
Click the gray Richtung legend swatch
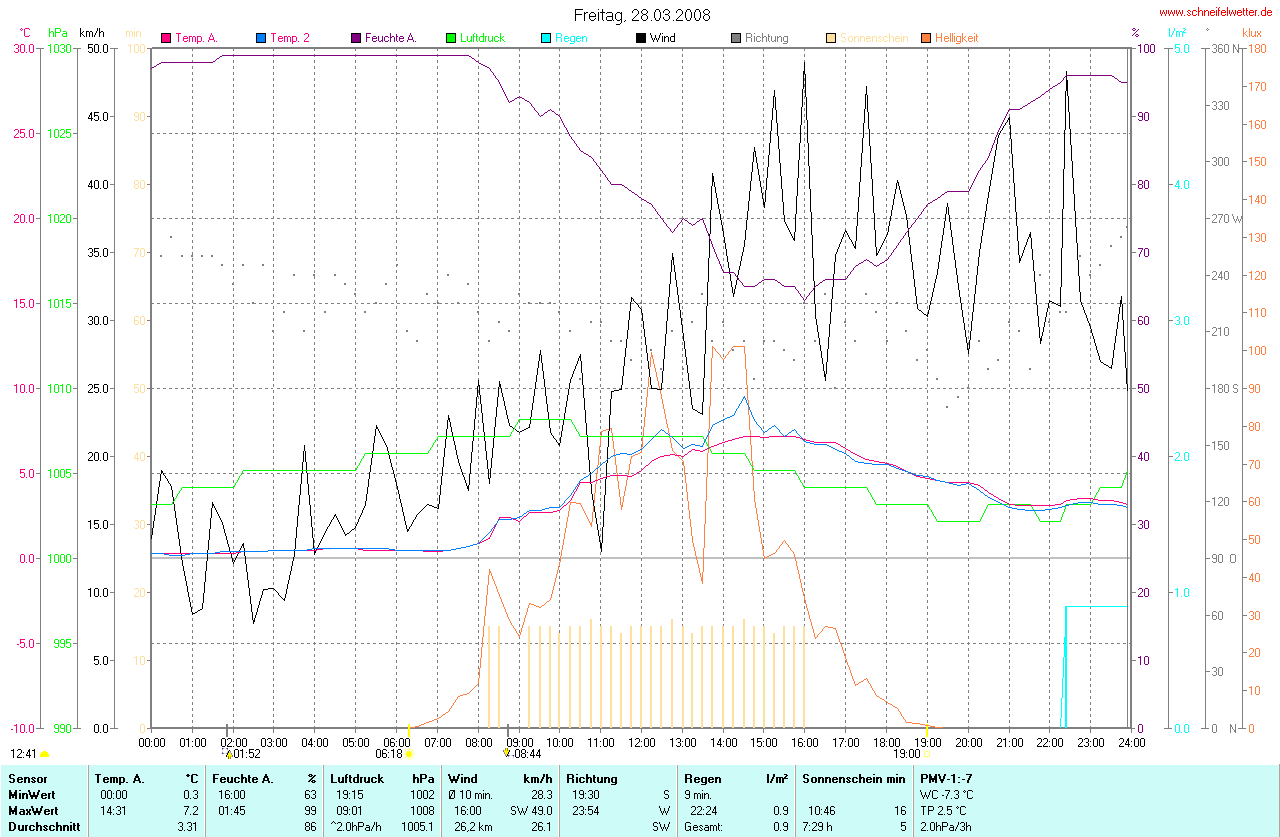[735, 38]
